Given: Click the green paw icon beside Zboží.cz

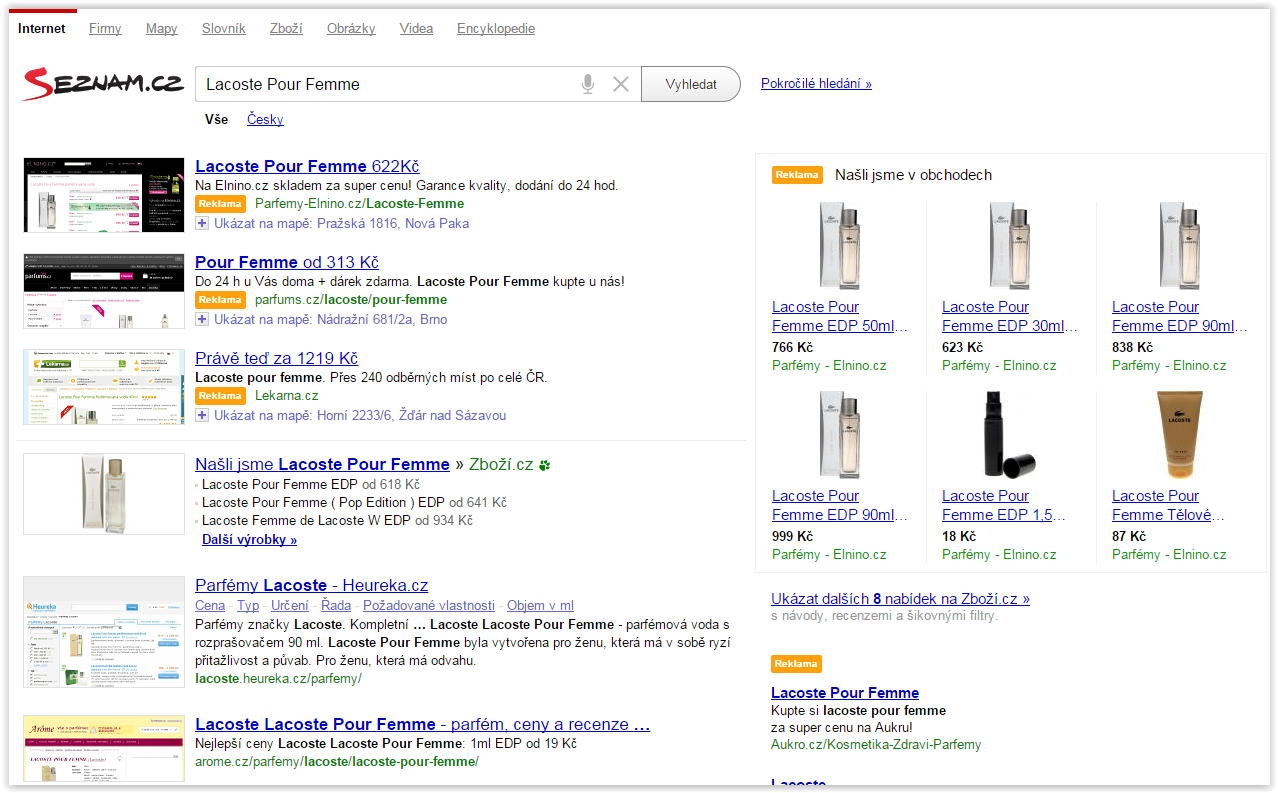Looking at the screenshot, I should tap(545, 465).
